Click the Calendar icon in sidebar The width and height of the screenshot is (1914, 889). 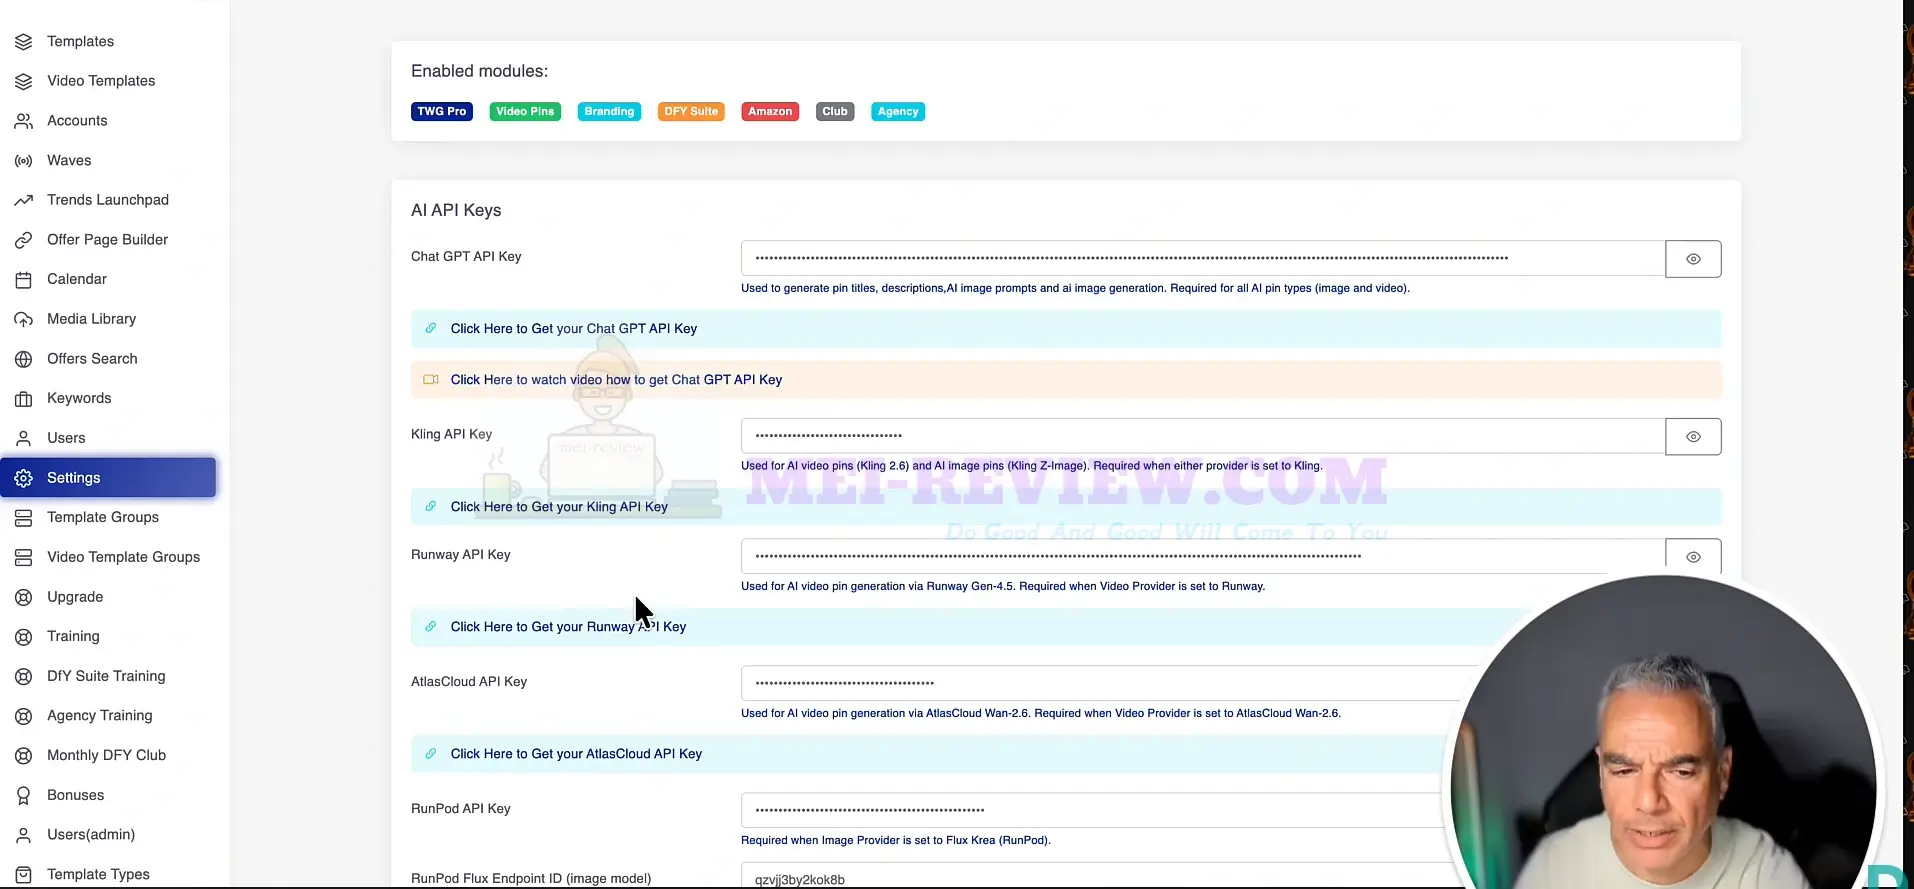[x=24, y=280]
